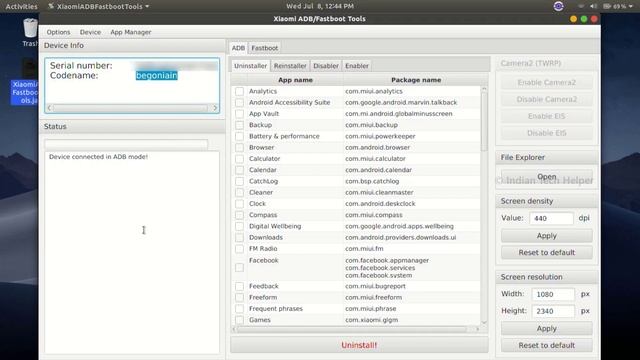640x360 pixels.
Task: Open the clock showing Wed Jul 8
Action: (x=320, y=6)
